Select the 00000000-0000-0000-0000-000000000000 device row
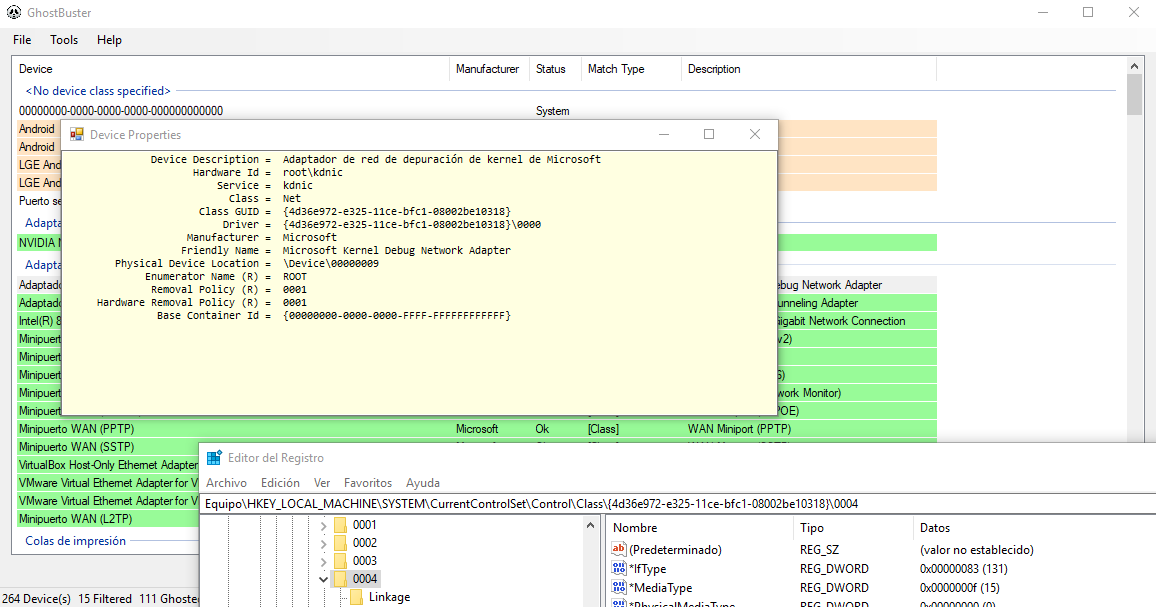The width and height of the screenshot is (1156, 607). (x=477, y=111)
